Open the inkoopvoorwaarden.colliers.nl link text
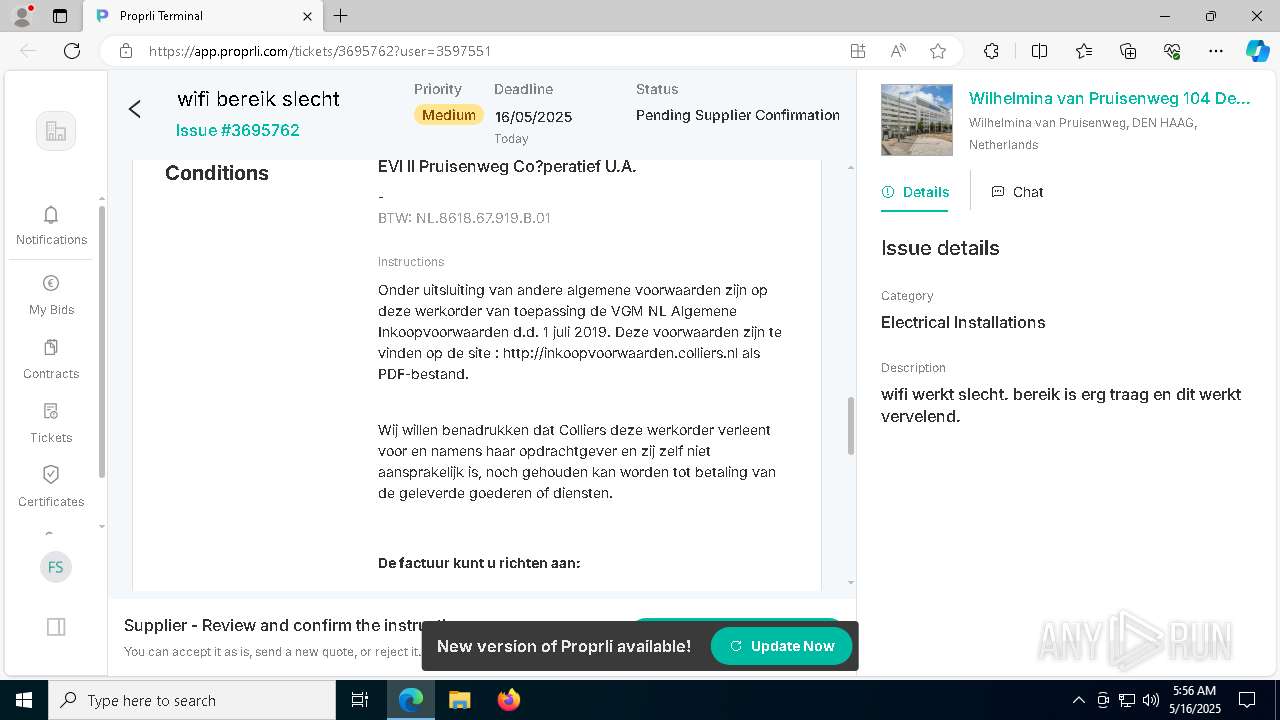1280x720 pixels. coord(621,353)
